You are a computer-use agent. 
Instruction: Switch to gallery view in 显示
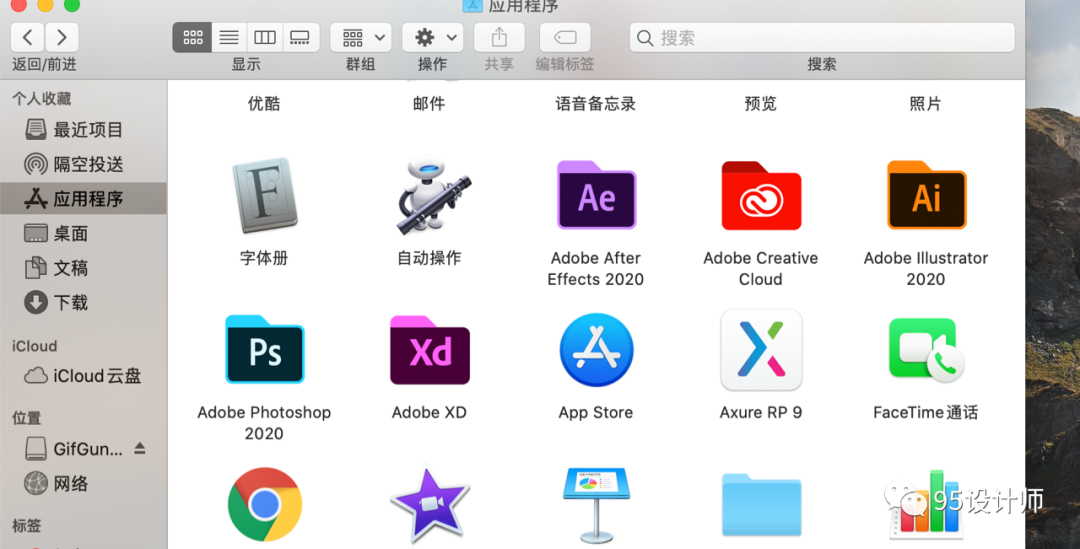(x=301, y=37)
